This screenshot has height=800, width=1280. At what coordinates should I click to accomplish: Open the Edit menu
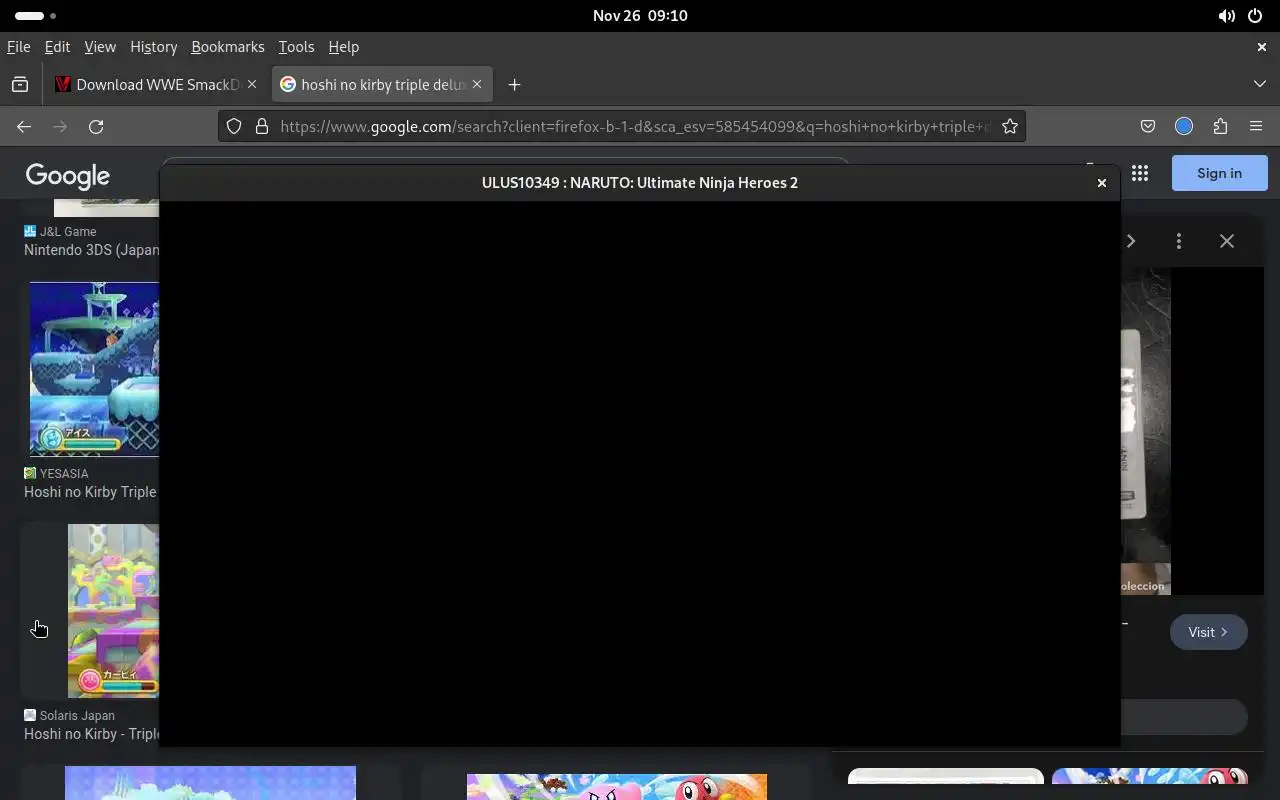pos(57,47)
